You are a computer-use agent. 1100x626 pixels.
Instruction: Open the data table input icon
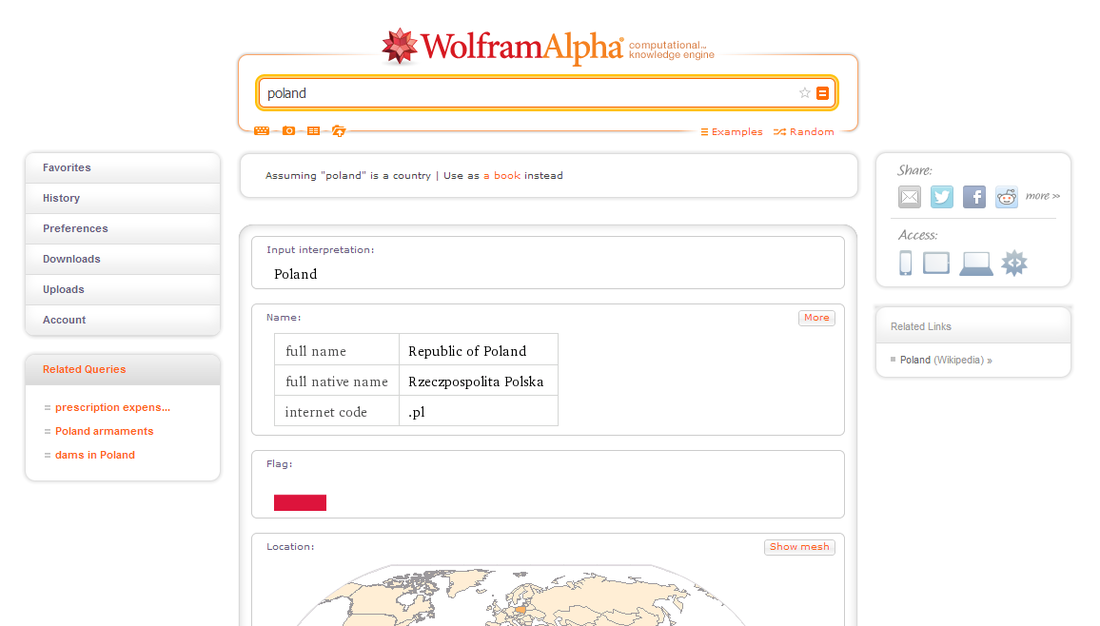pyautogui.click(x=314, y=131)
